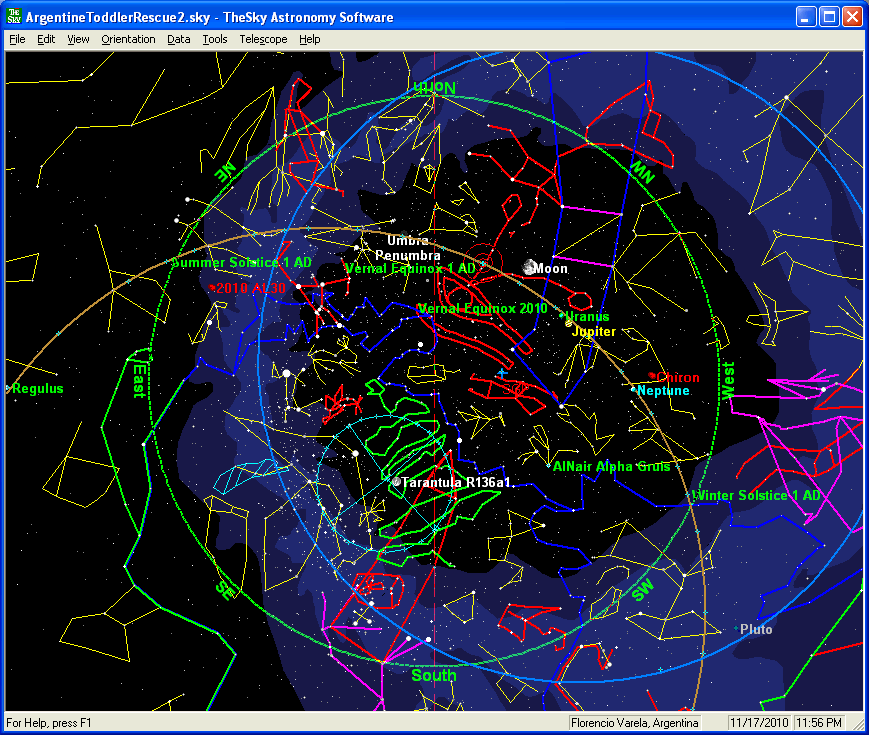The image size is (869, 735).
Task: Click the Florencio Varela location in status bar
Action: [634, 722]
